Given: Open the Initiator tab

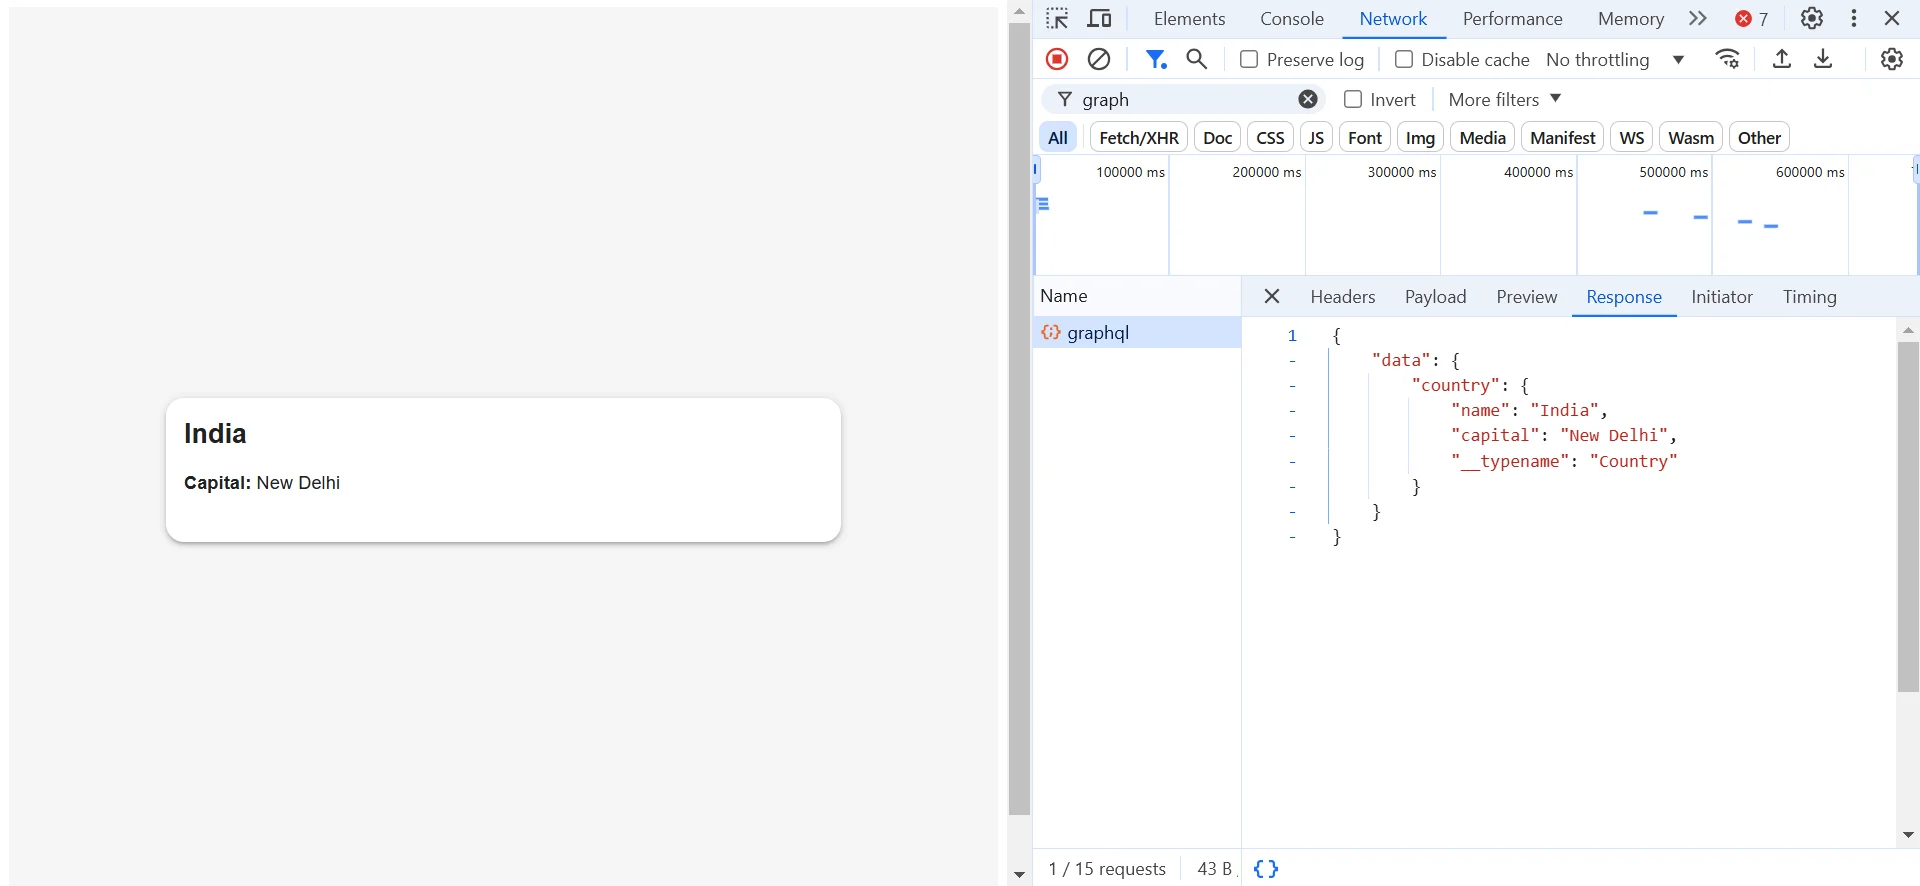Looking at the screenshot, I should pyautogui.click(x=1722, y=297).
